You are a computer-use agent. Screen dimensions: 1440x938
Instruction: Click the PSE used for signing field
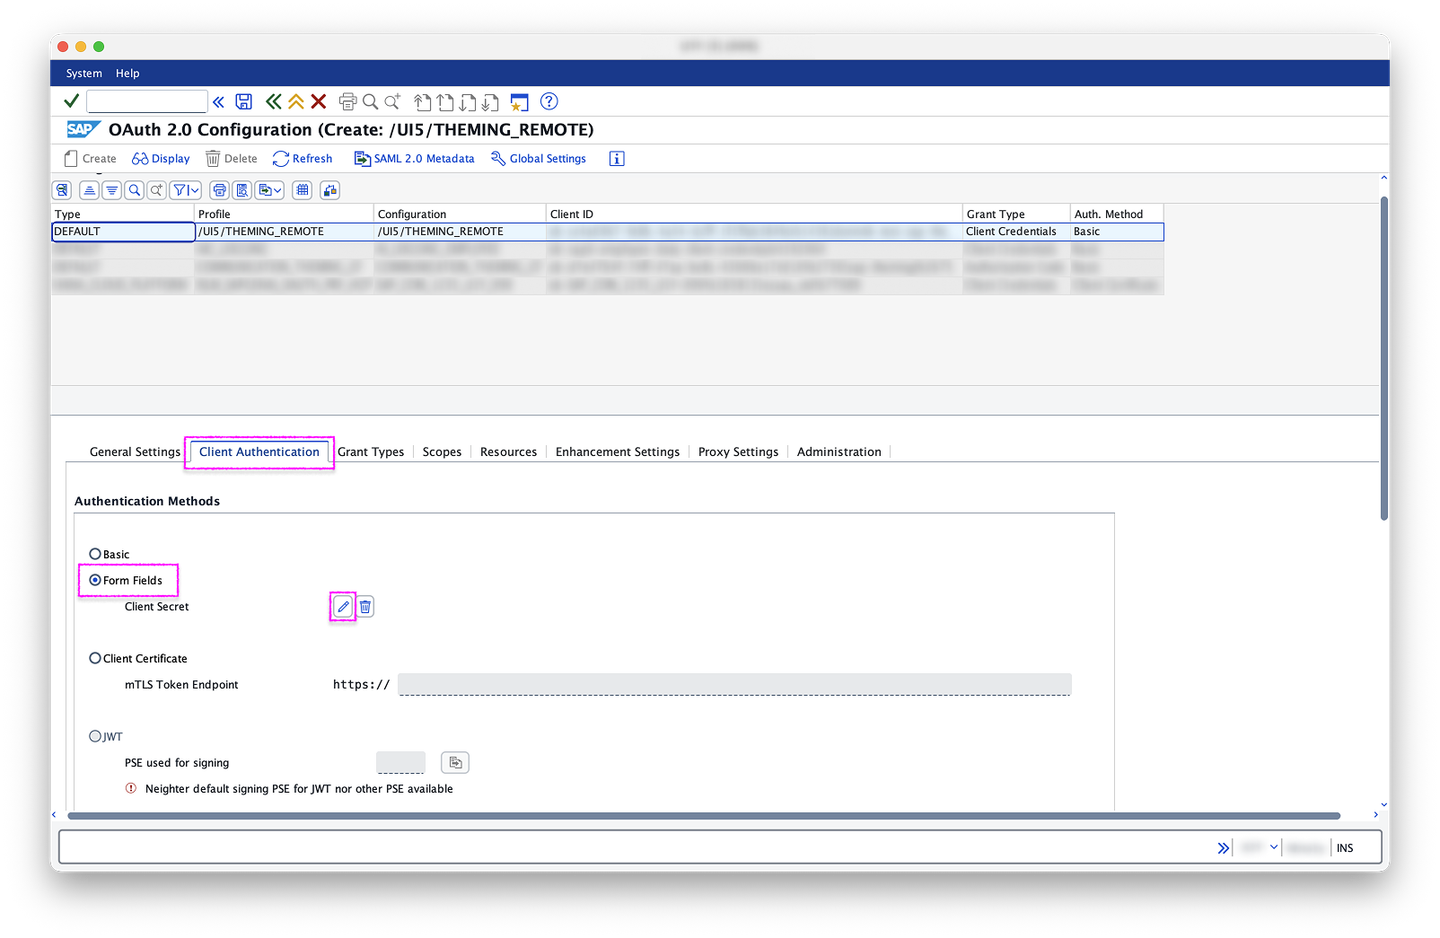click(x=401, y=762)
